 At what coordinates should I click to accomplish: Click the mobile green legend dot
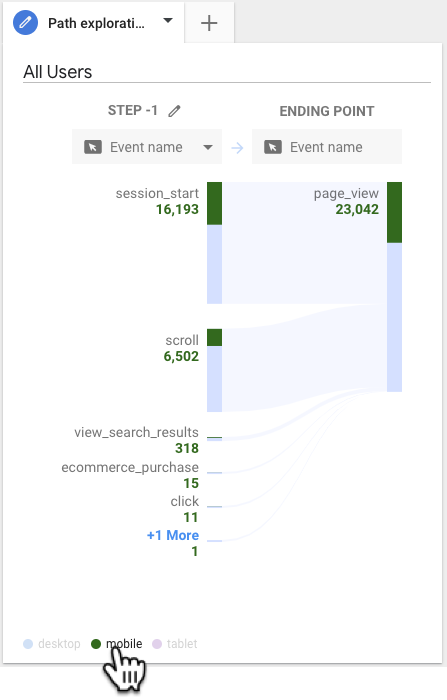point(96,644)
